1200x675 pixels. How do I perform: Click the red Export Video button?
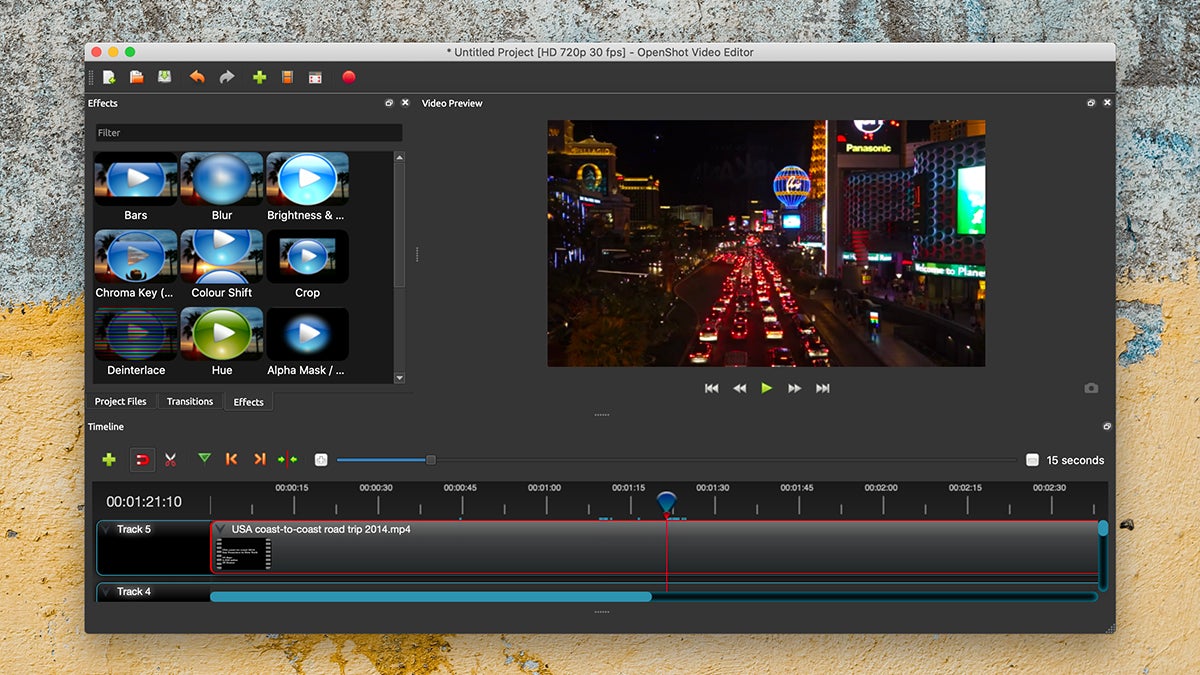(348, 77)
